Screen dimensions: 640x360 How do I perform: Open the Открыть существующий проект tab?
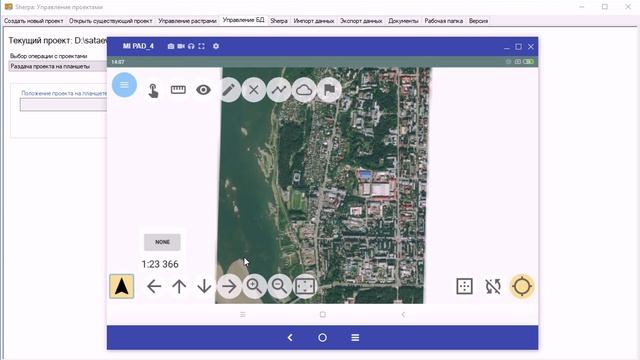(110, 21)
